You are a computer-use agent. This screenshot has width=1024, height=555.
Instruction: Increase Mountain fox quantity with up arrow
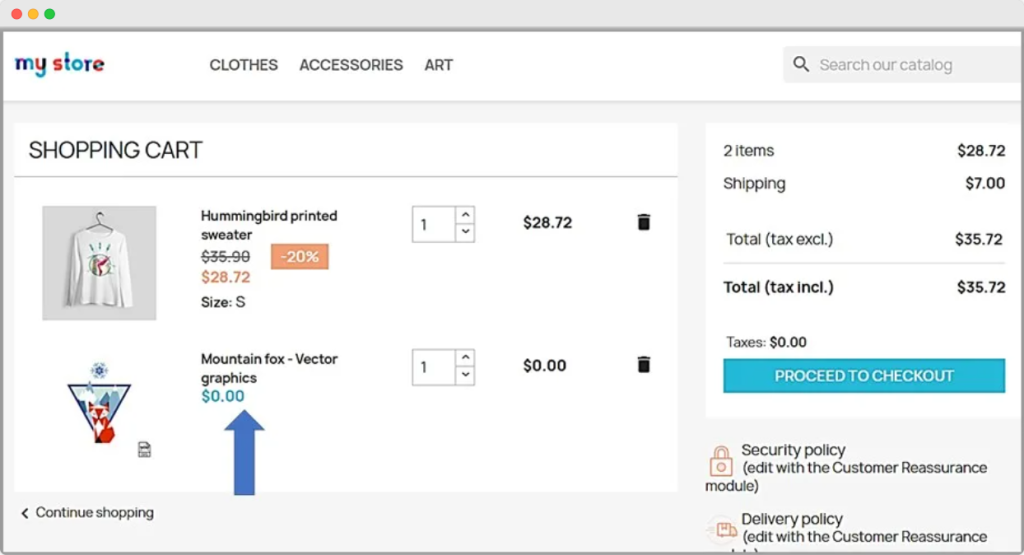click(x=465, y=358)
